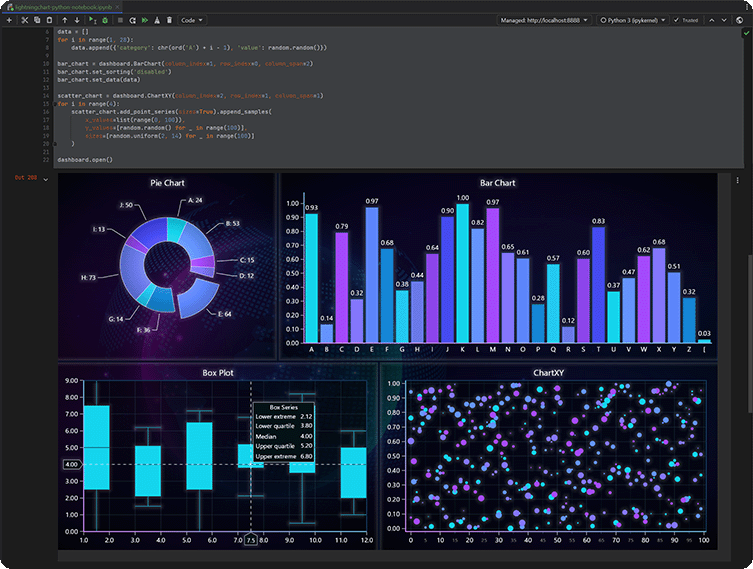Add a new cell with the plus icon
Image resolution: width=753 pixels, height=569 pixels.
(9, 20)
